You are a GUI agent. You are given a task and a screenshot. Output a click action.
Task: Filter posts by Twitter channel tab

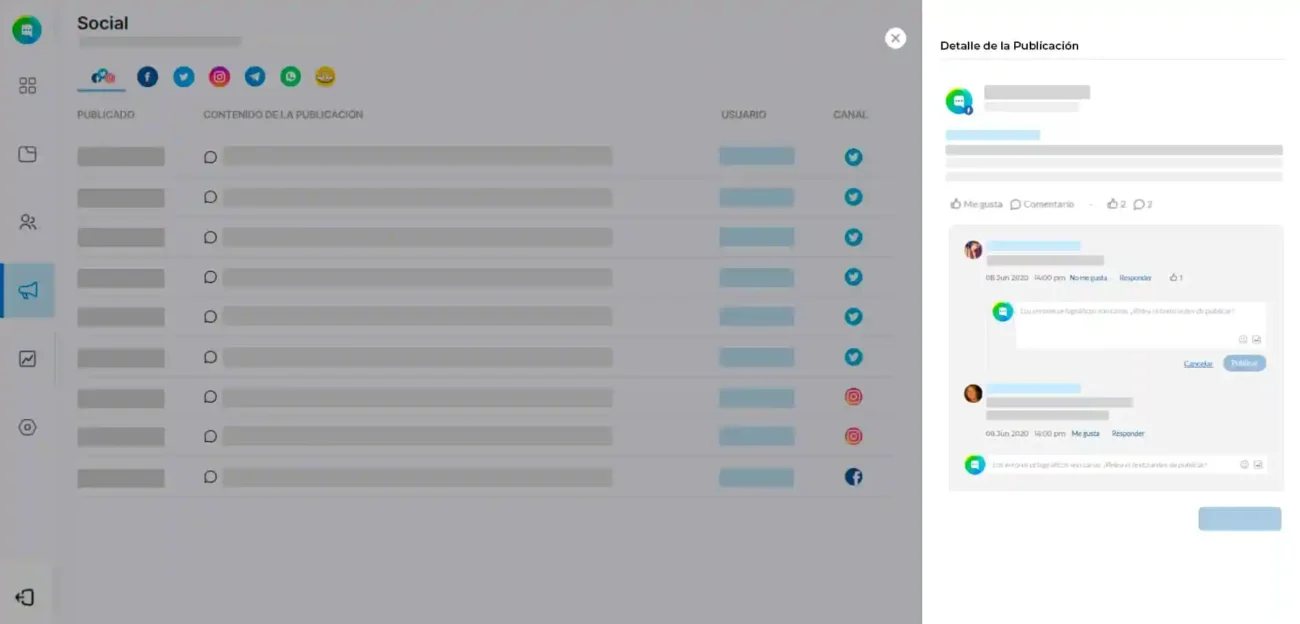click(184, 77)
